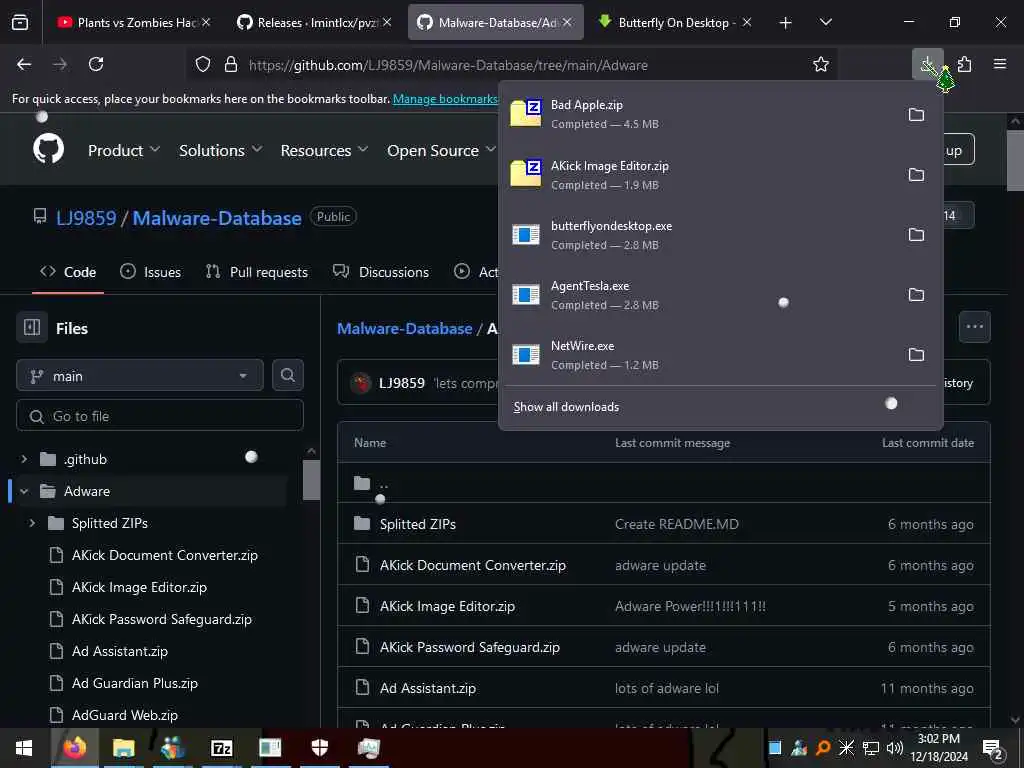Image resolution: width=1024 pixels, height=768 pixels.
Task: Select AKick Document Converter.zip in file tree
Action: [x=165, y=555]
